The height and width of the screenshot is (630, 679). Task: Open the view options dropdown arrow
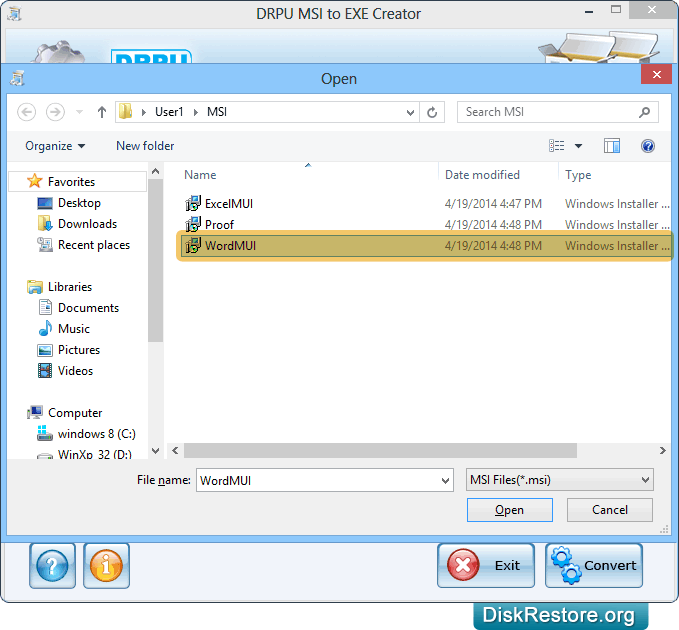pyautogui.click(x=578, y=146)
